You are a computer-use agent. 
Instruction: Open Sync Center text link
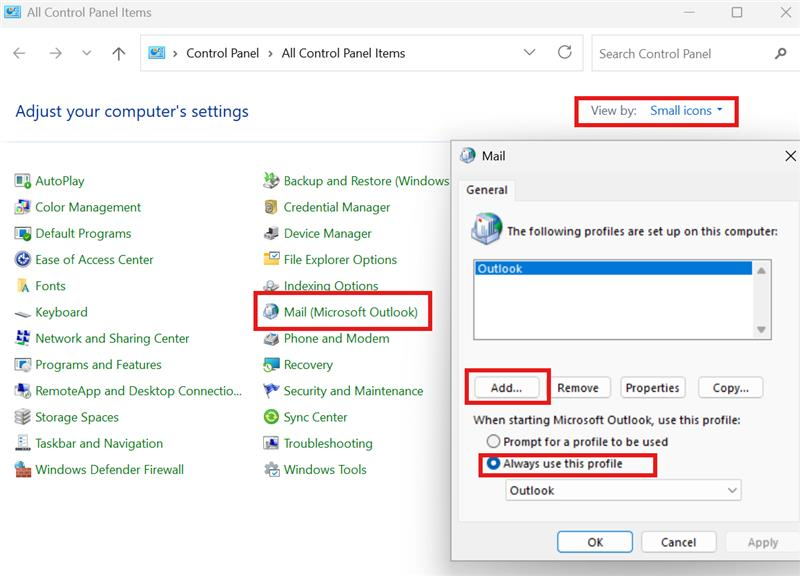tap(315, 417)
